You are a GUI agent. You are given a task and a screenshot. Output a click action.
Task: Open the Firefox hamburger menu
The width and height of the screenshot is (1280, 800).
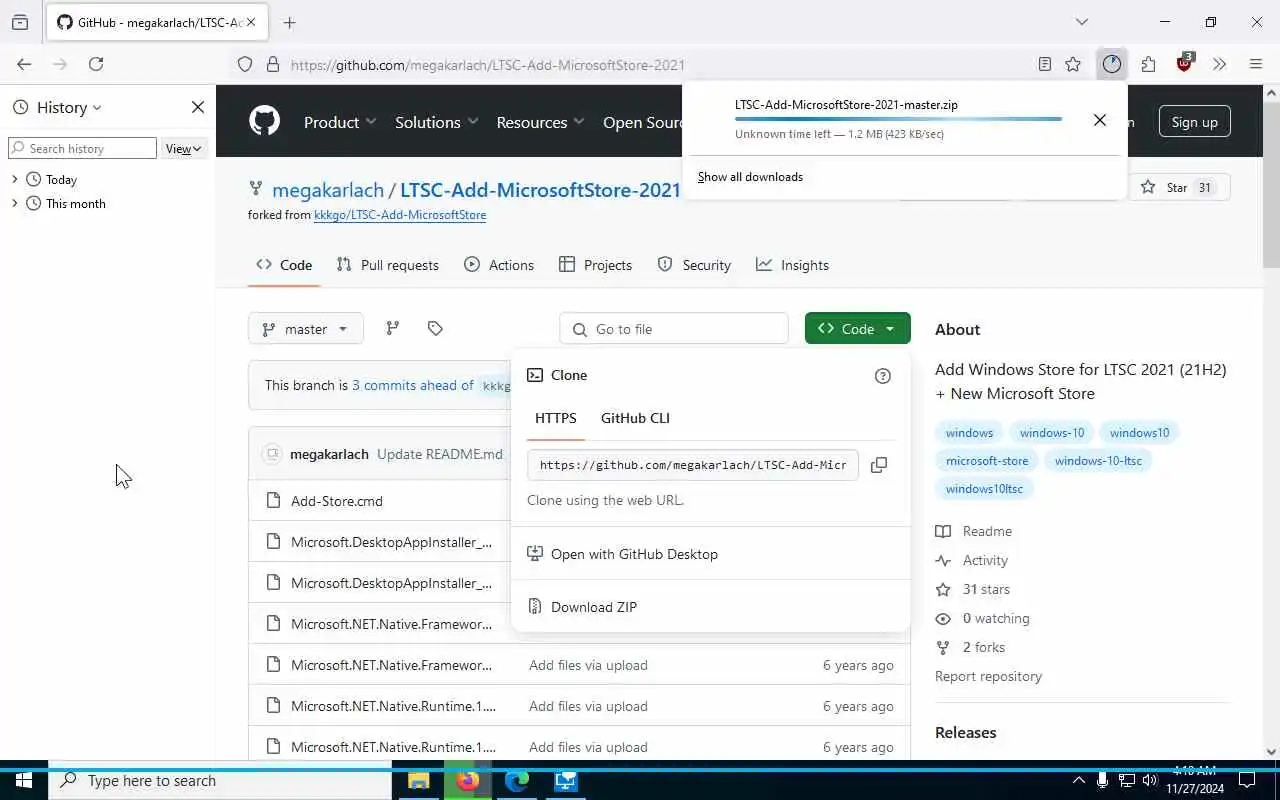point(1256,64)
